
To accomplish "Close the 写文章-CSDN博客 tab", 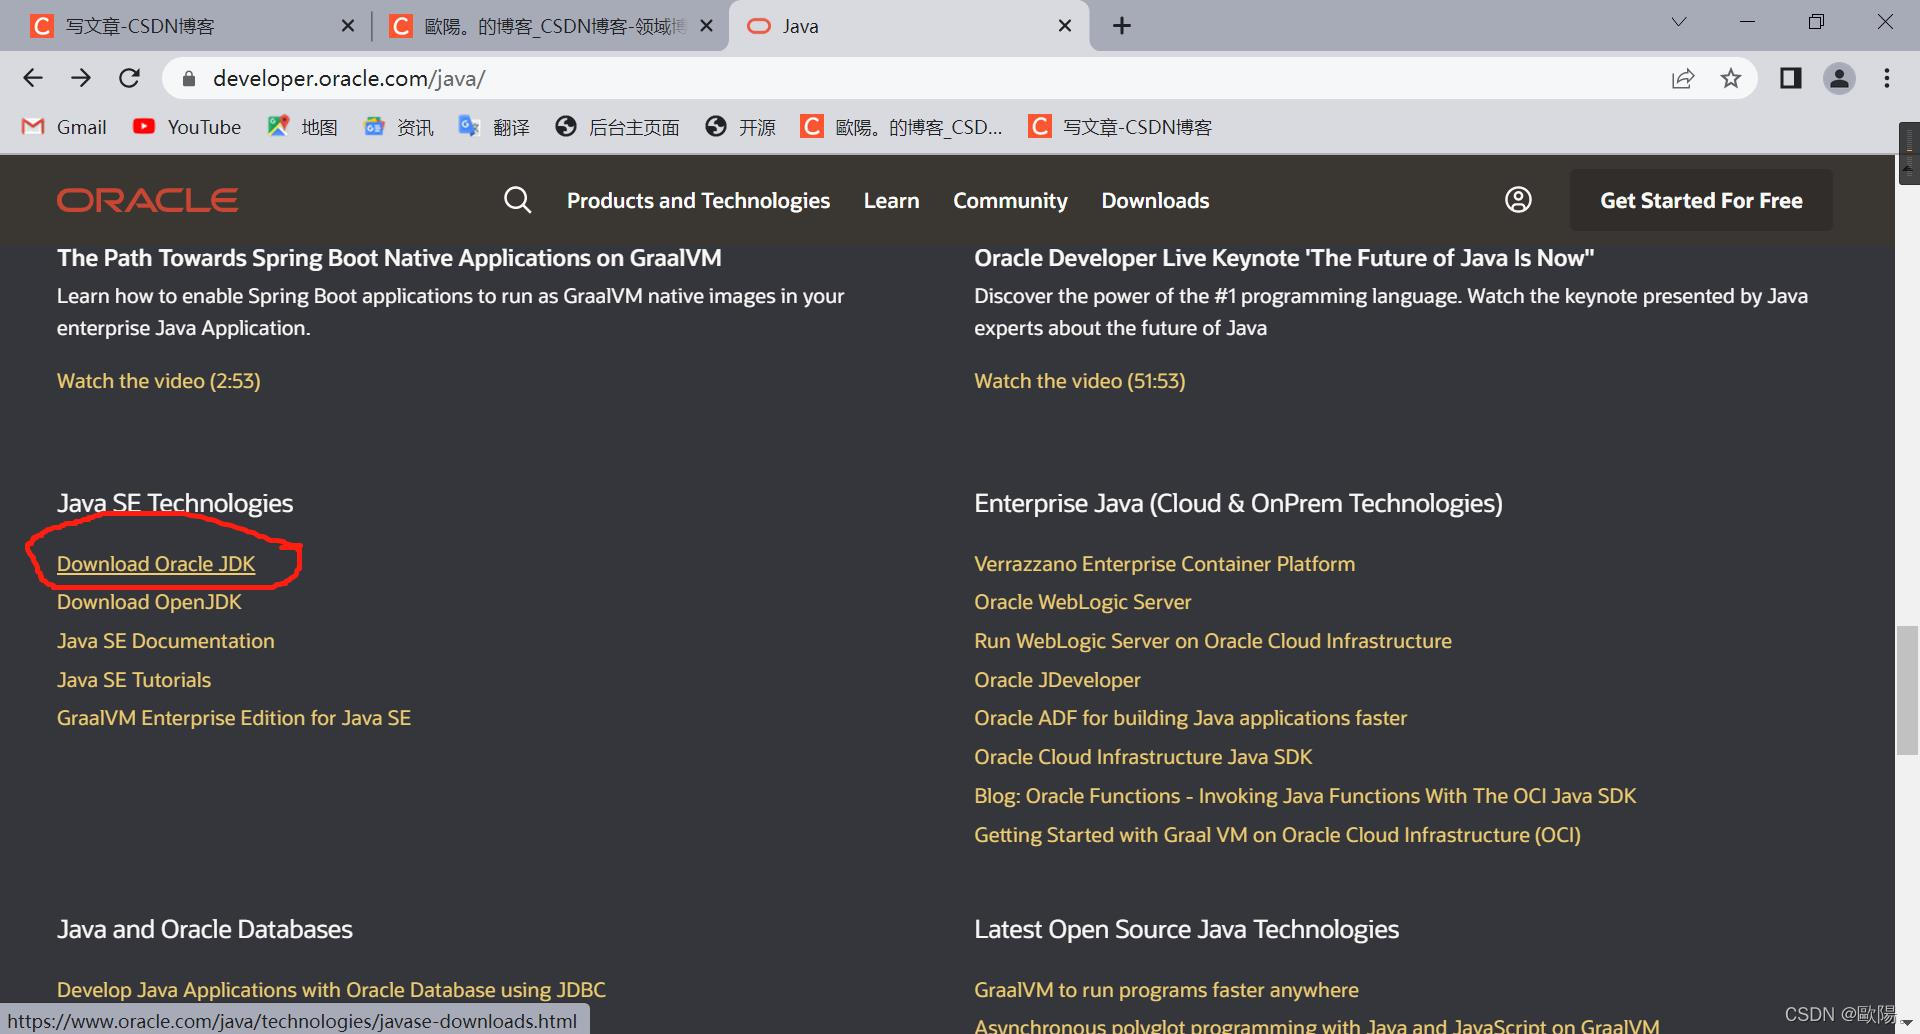I will (x=348, y=26).
